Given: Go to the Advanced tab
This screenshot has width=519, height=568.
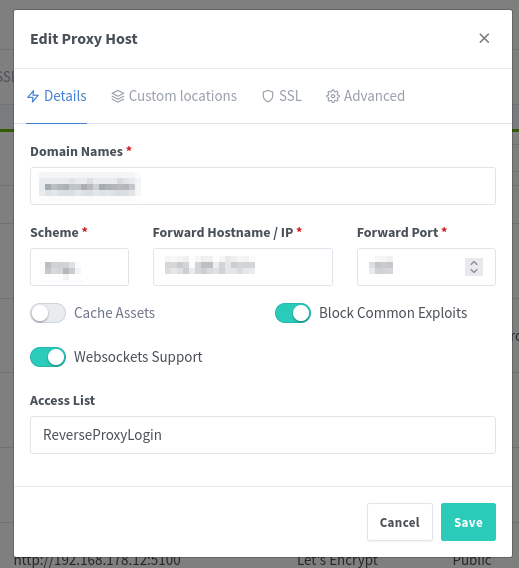Looking at the screenshot, I should click(365, 96).
